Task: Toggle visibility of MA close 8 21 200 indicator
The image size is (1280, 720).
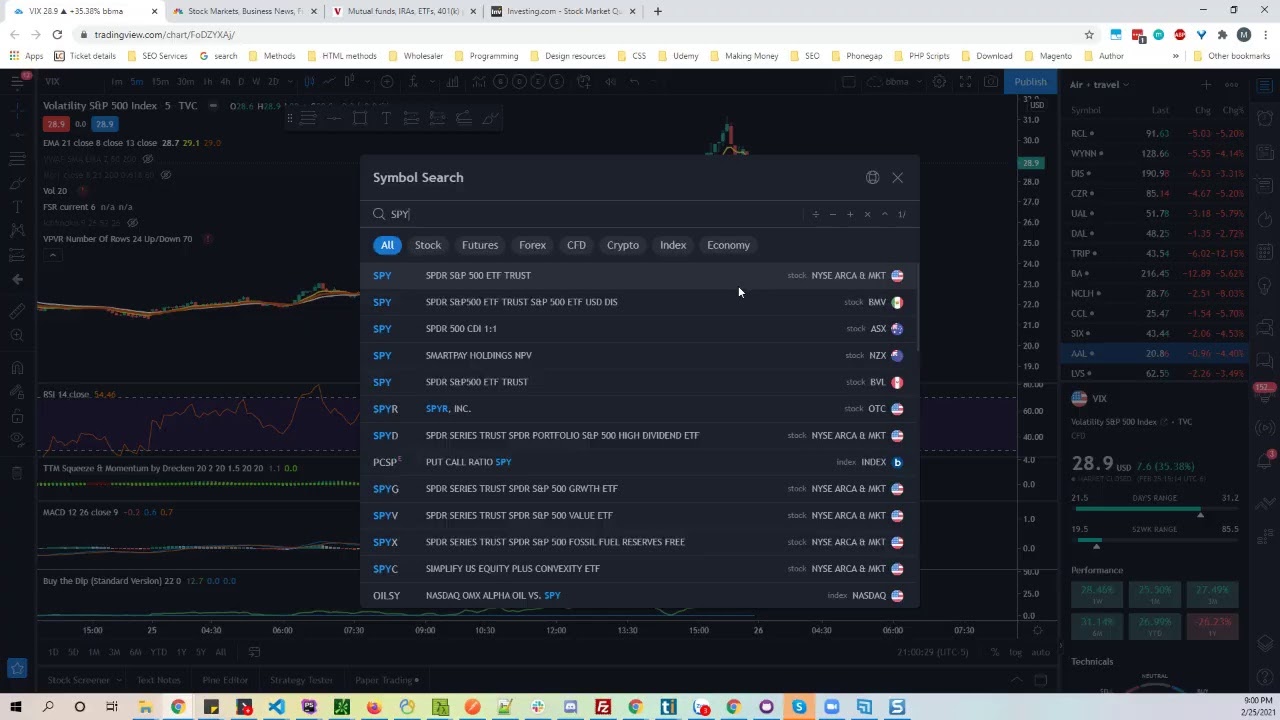Action: click(166, 175)
